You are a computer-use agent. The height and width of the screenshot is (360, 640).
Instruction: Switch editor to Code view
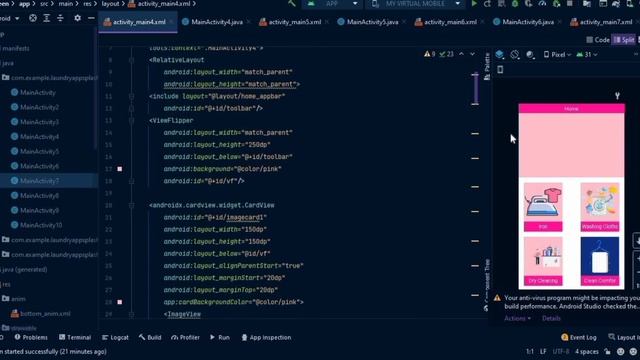pyautogui.click(x=598, y=40)
